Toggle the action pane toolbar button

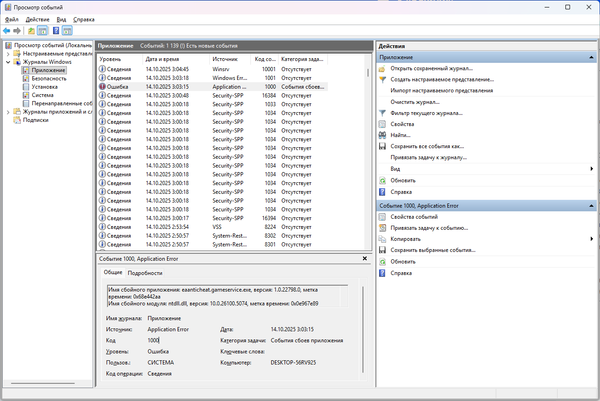[68, 31]
